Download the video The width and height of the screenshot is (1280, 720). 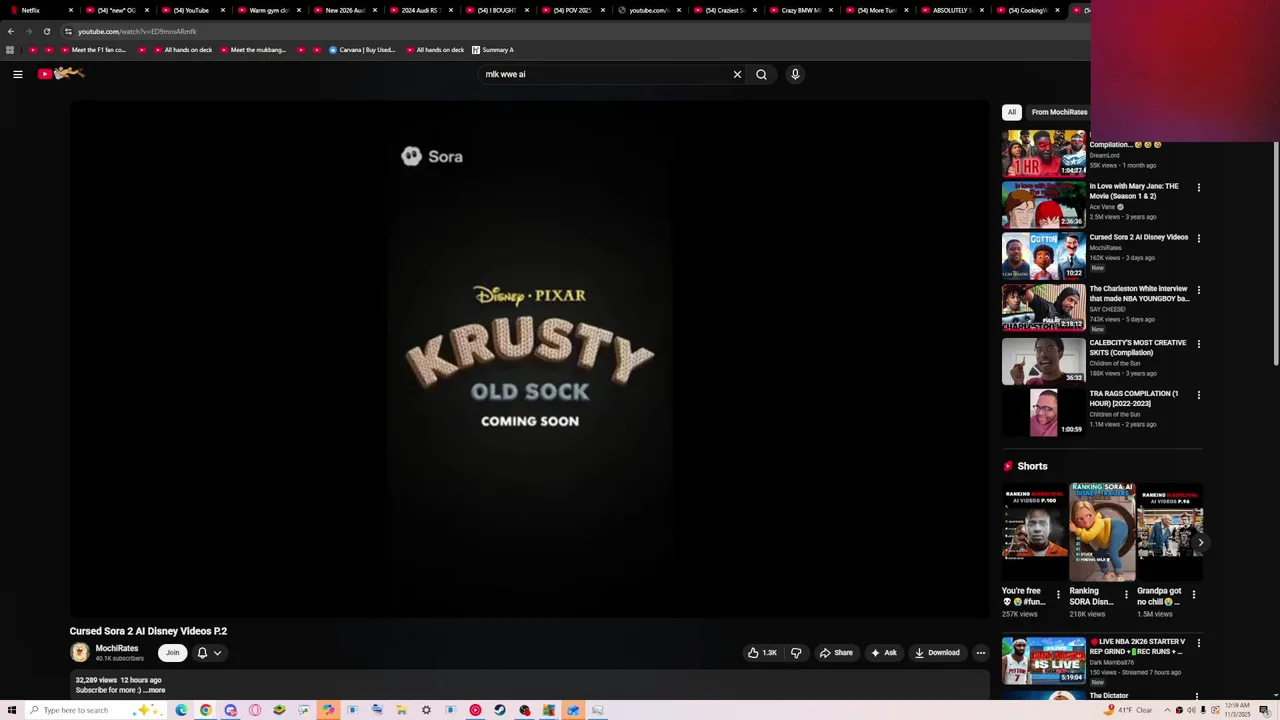[937, 653]
